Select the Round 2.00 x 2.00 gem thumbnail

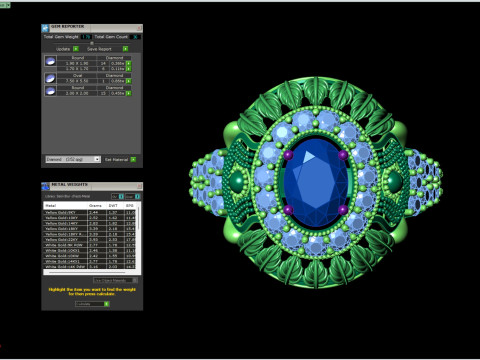(50, 91)
